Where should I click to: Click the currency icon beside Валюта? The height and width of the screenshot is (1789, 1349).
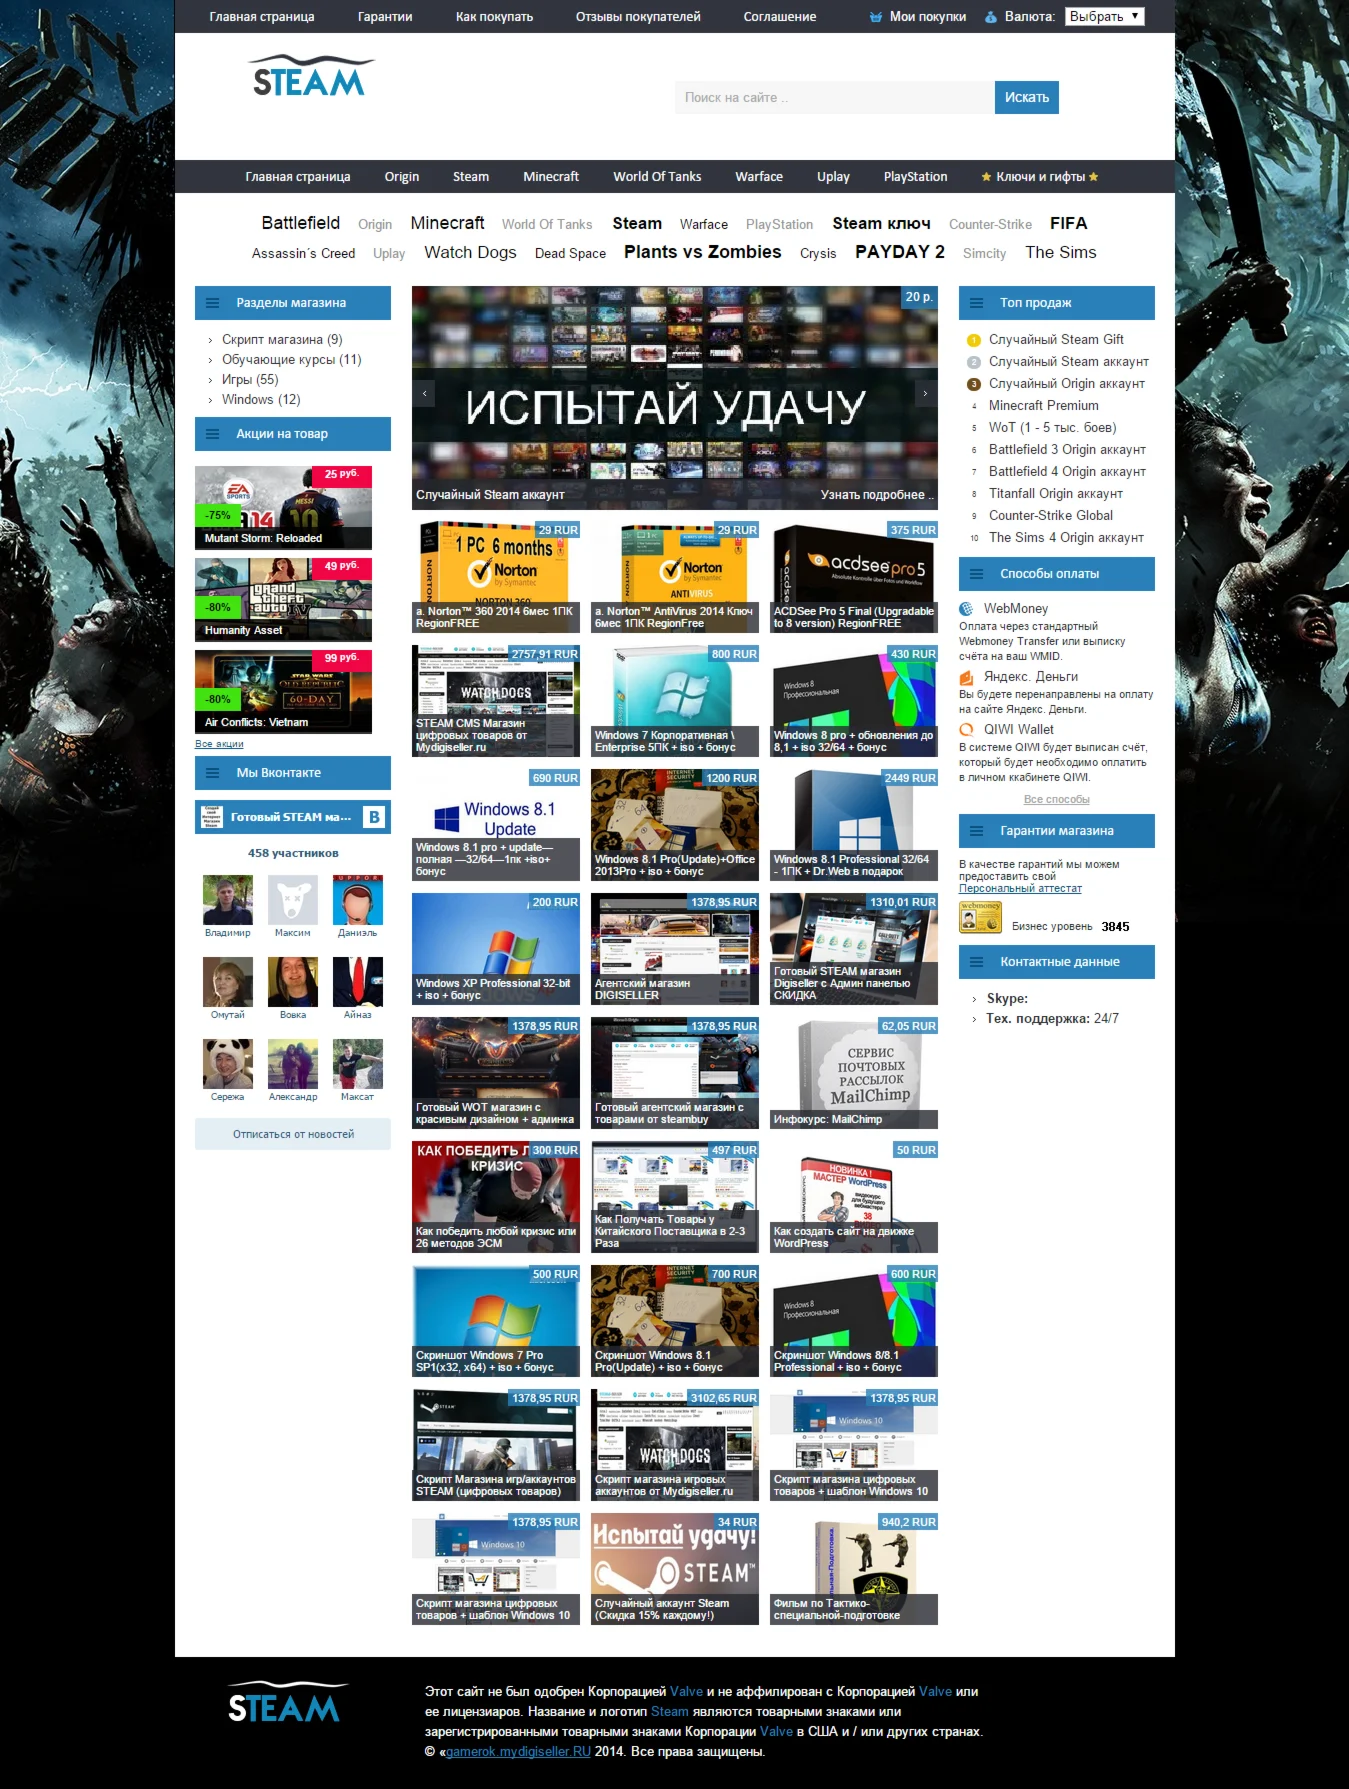click(x=991, y=17)
